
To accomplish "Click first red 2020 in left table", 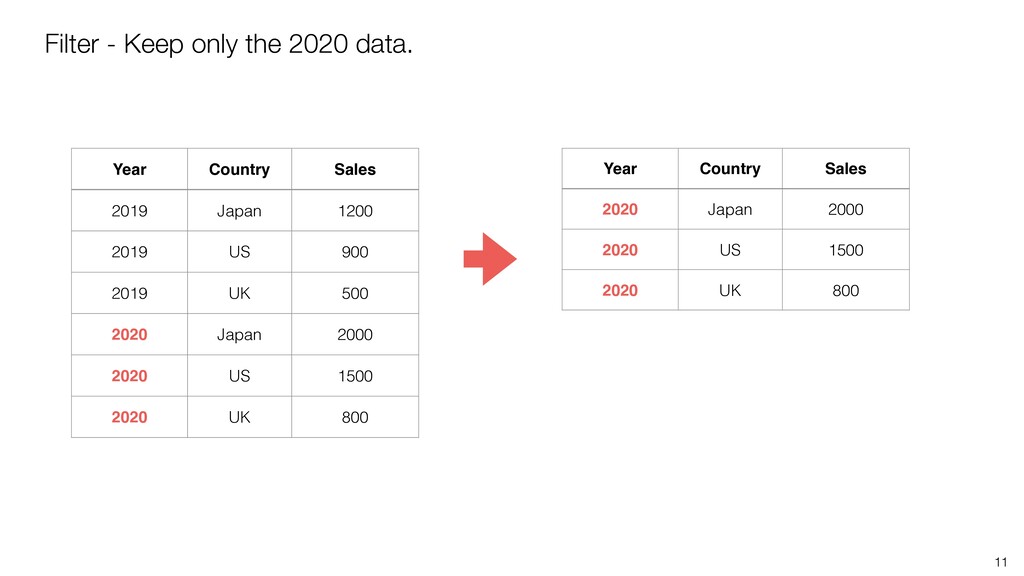I will point(129,334).
